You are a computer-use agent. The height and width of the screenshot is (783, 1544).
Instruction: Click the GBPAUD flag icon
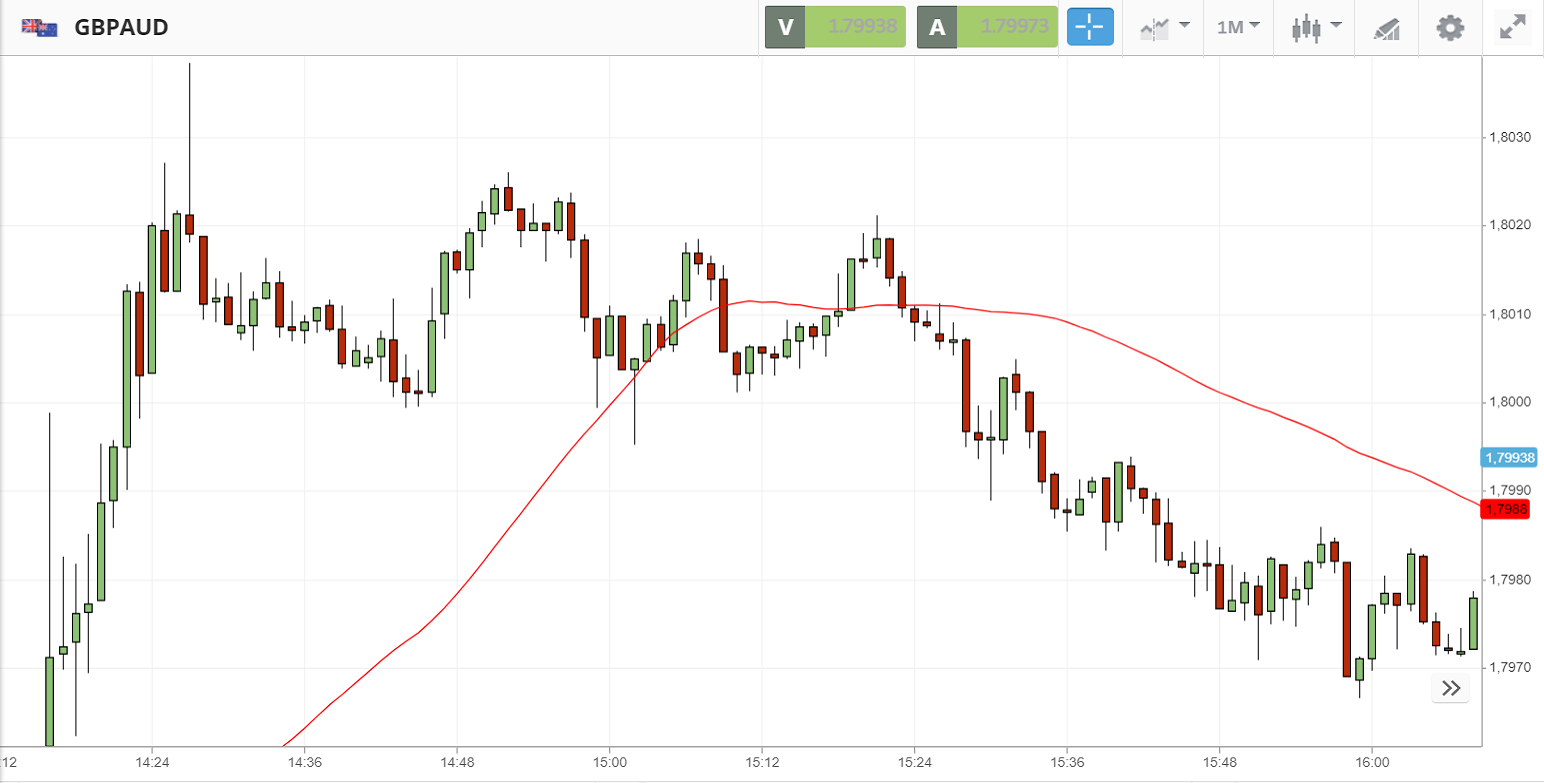(x=39, y=27)
